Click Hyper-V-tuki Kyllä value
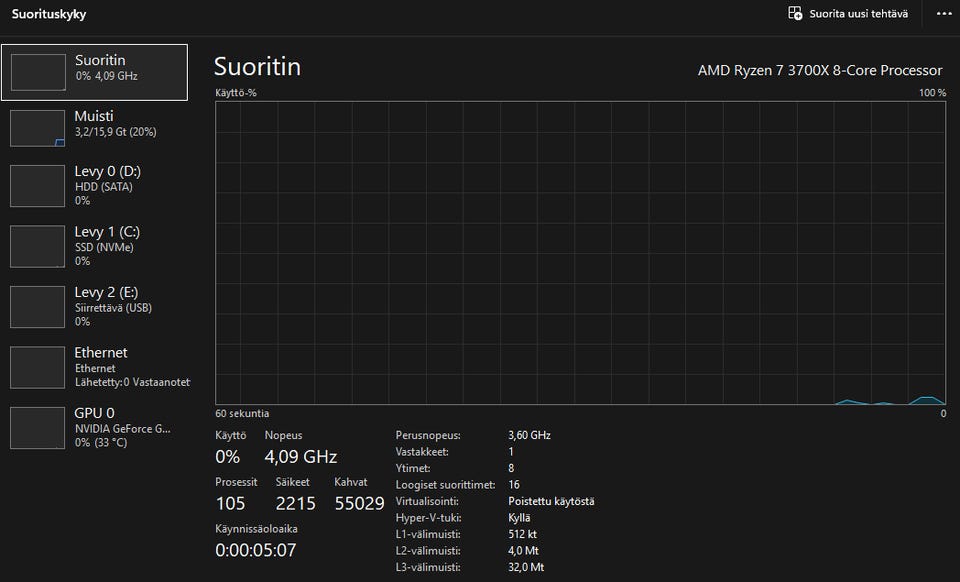The height and width of the screenshot is (582, 960). click(x=519, y=518)
